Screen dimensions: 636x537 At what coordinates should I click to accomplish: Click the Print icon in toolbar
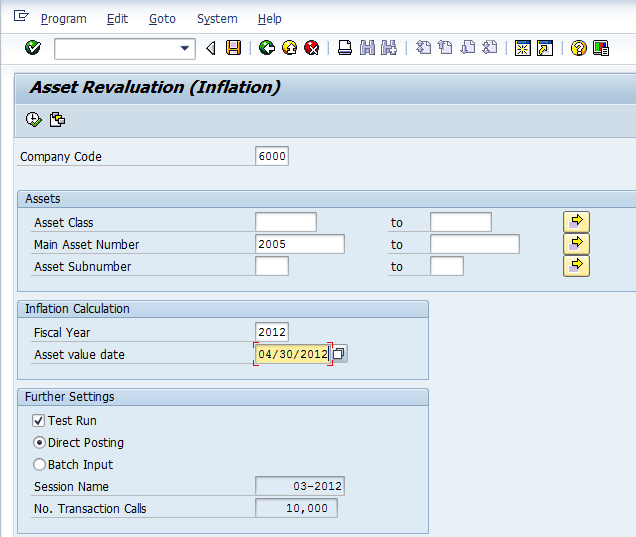tap(345, 48)
